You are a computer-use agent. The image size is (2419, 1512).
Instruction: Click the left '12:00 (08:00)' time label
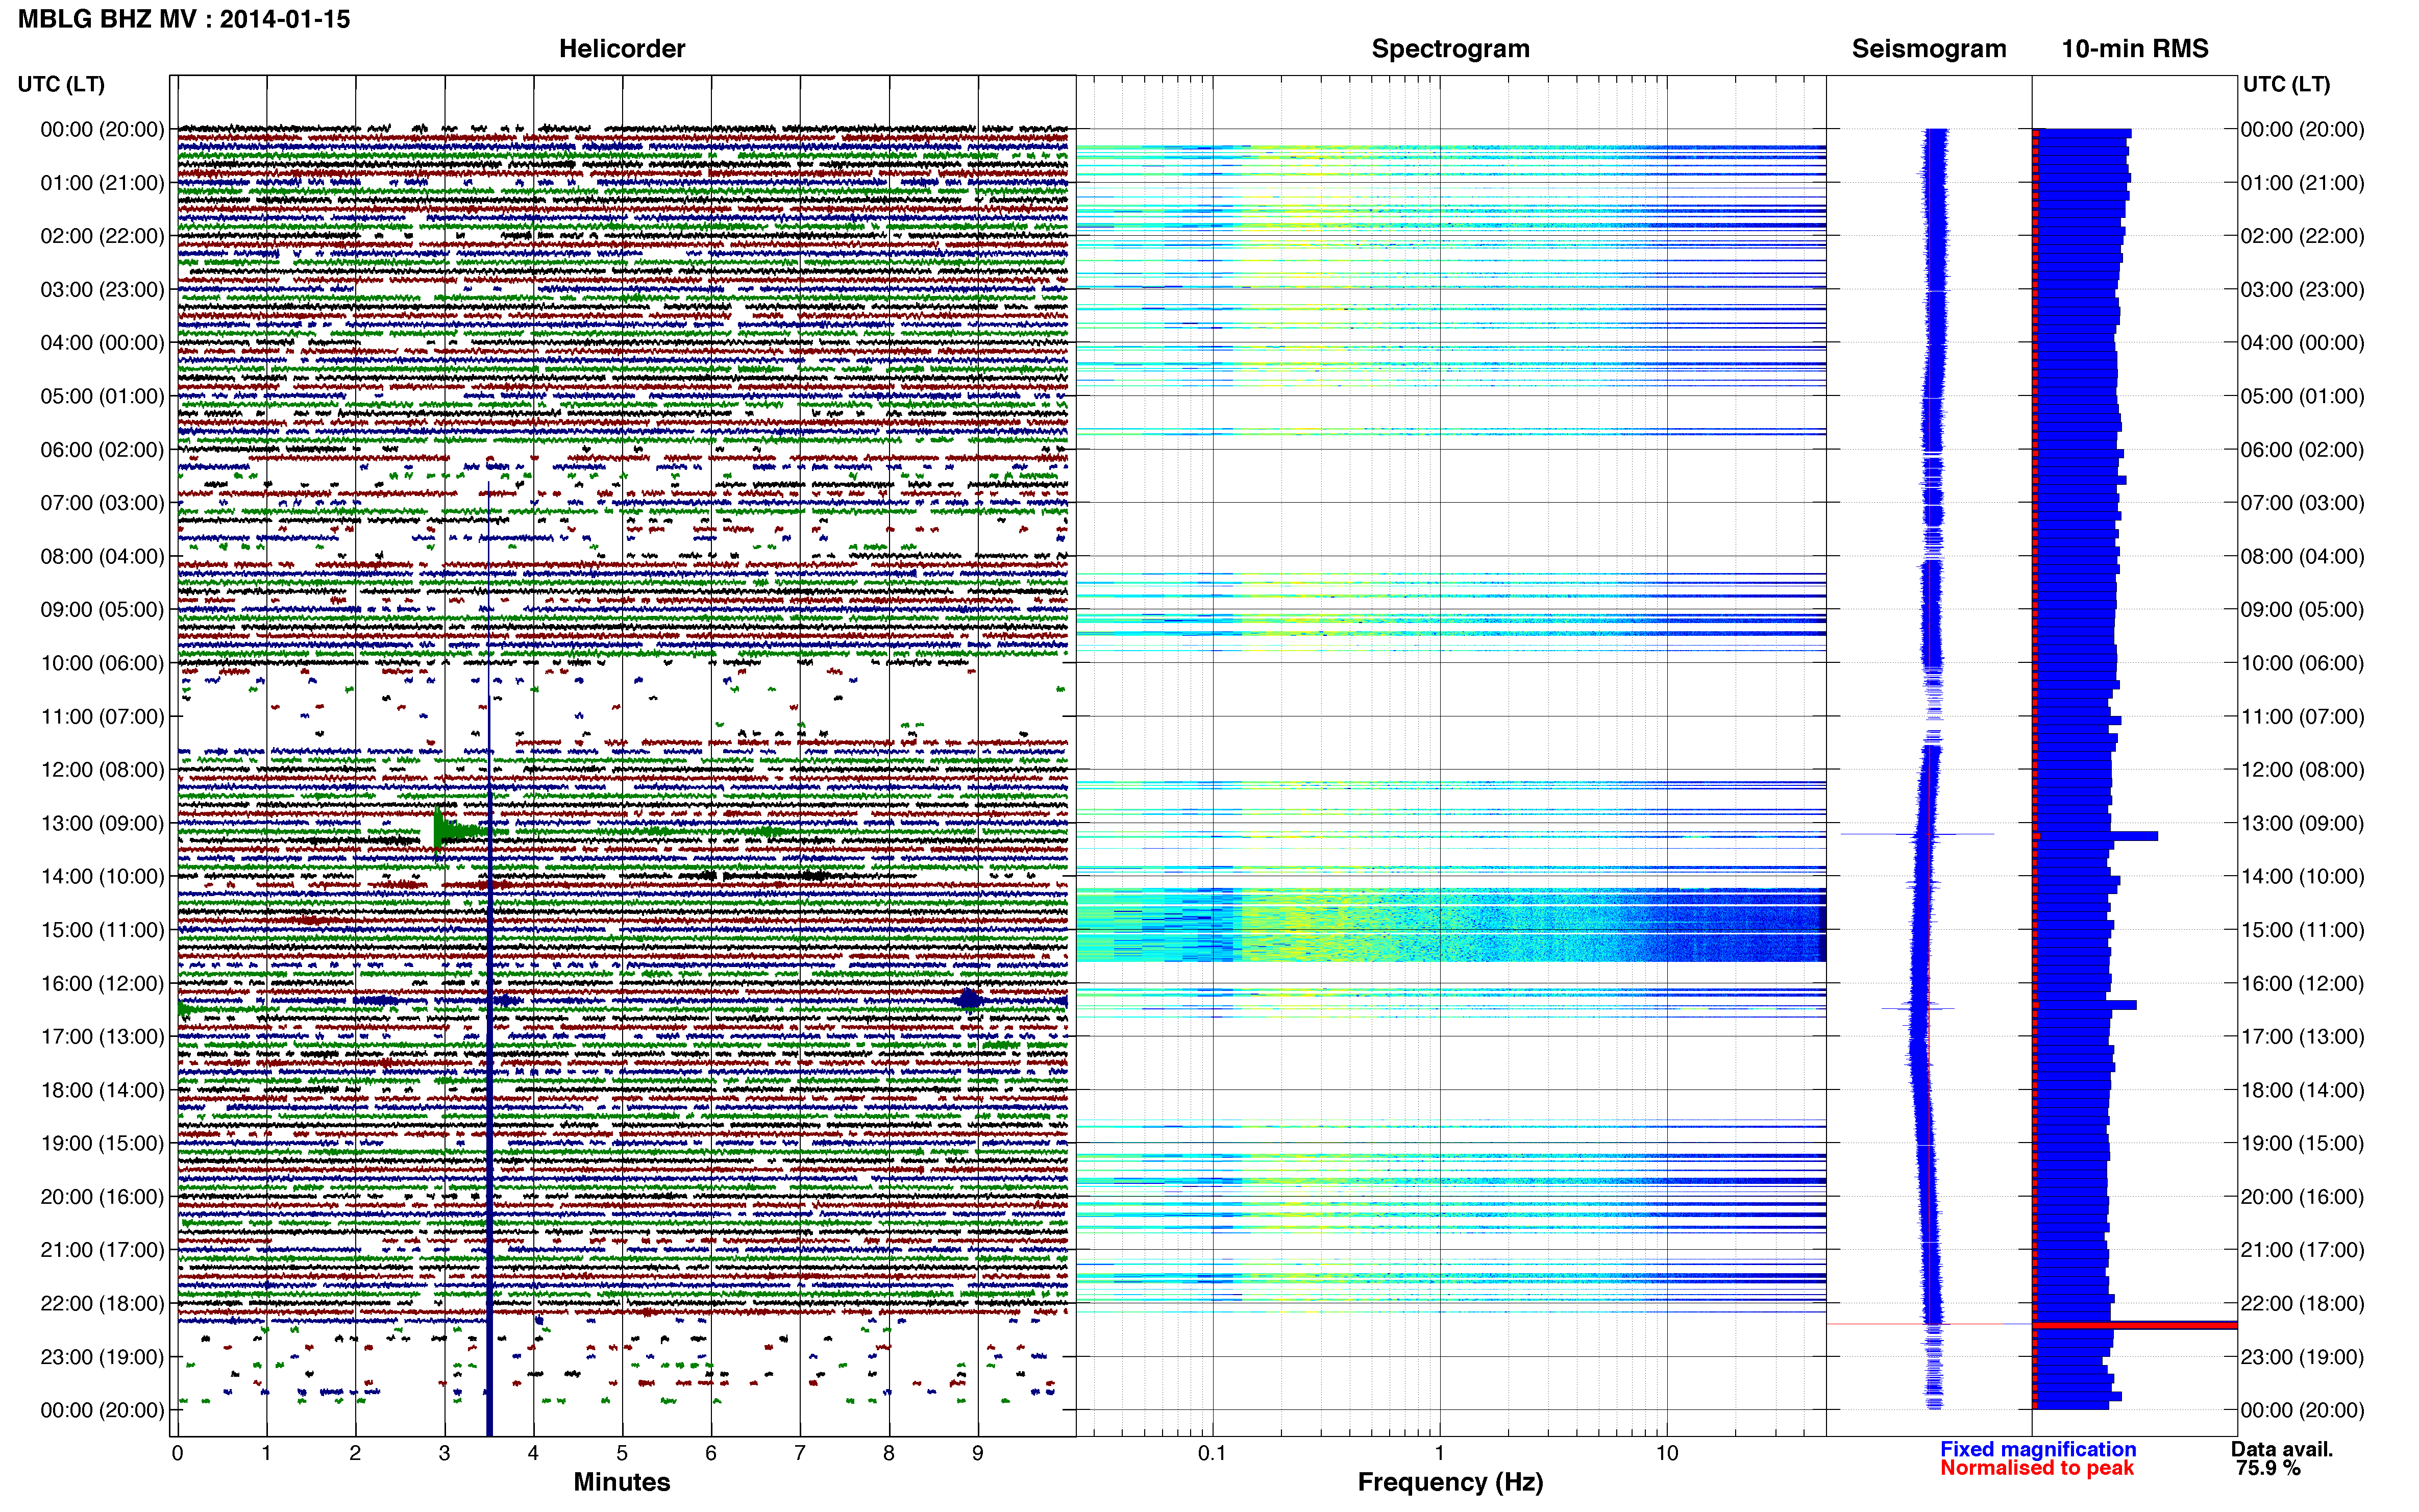(102, 770)
